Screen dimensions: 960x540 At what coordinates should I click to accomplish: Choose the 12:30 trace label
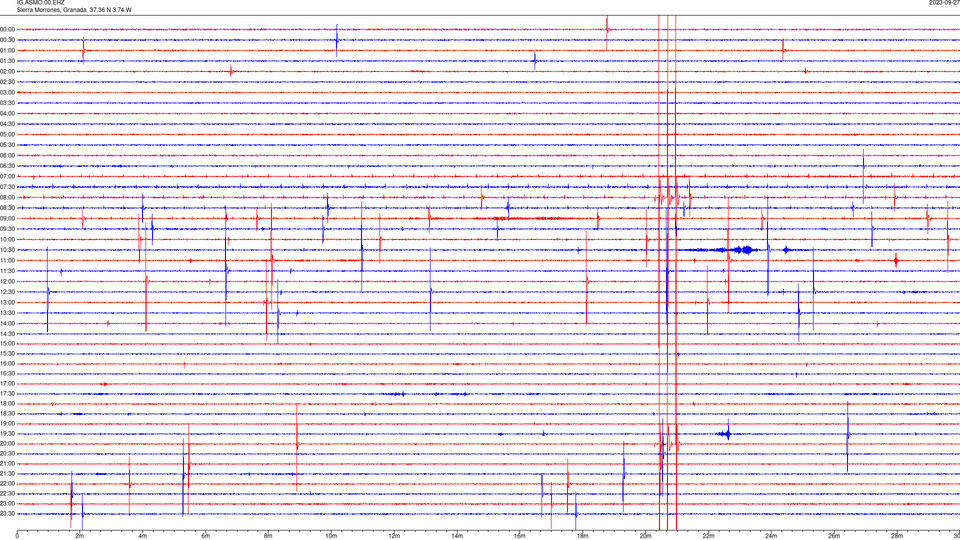coord(8,291)
